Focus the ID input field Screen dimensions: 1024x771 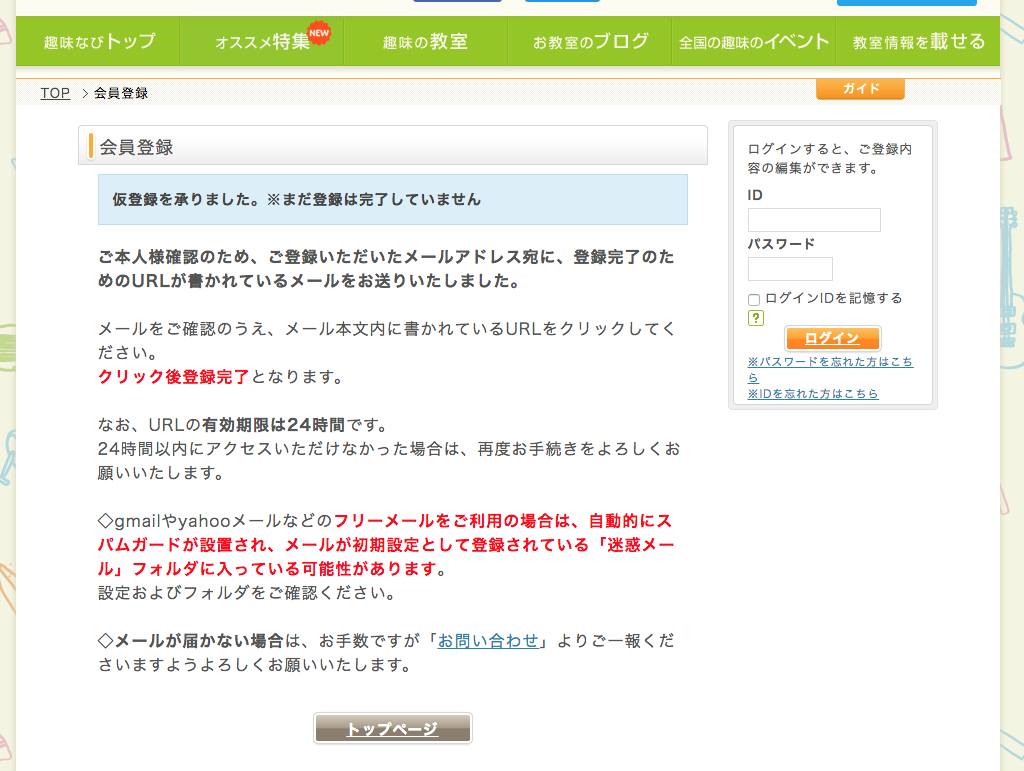814,220
